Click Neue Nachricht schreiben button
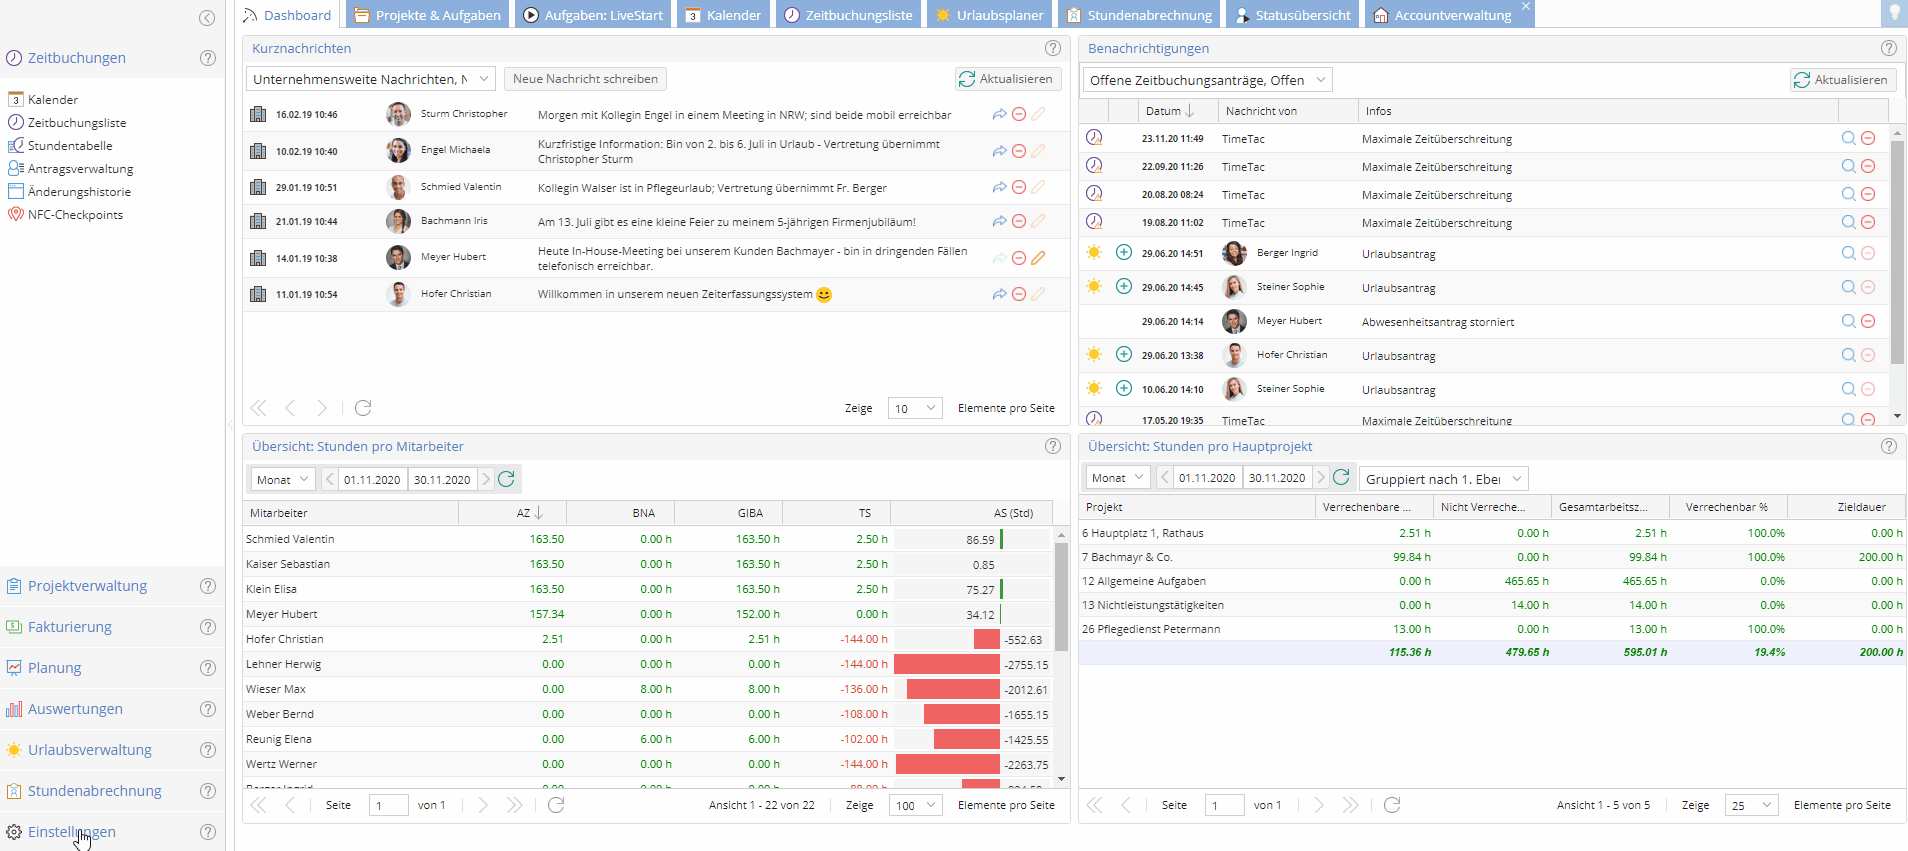Image resolution: width=1908 pixels, height=851 pixels. click(585, 79)
